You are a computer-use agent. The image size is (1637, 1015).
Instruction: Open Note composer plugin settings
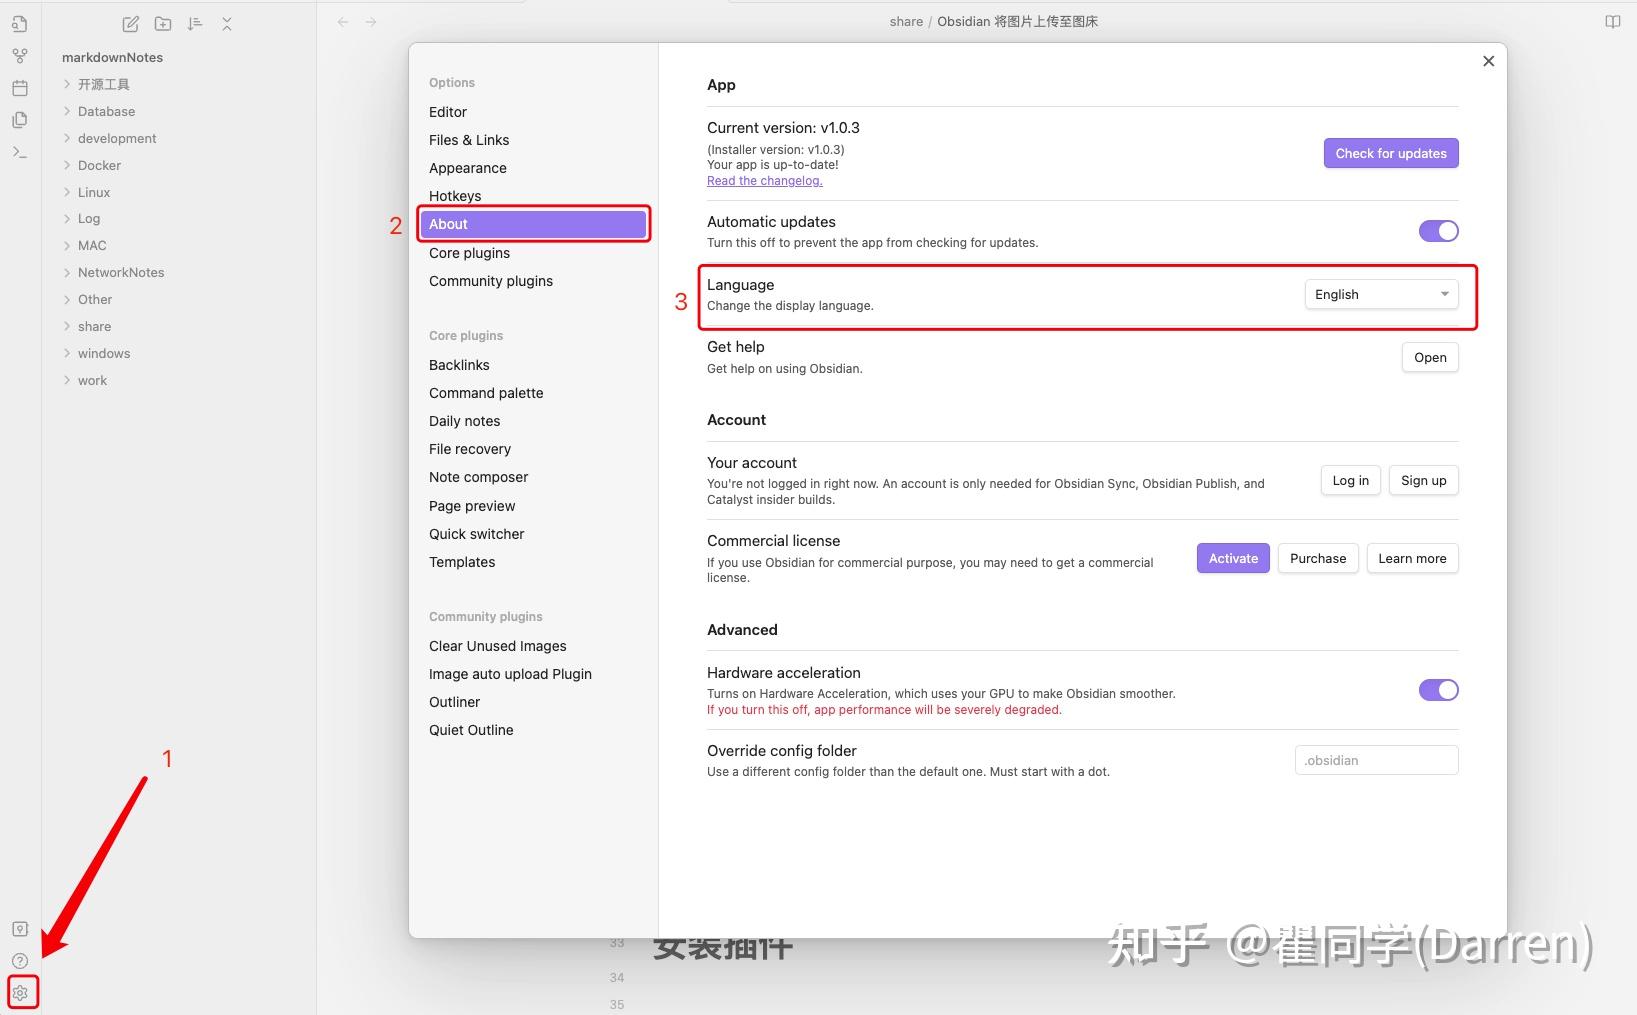[533, 477]
